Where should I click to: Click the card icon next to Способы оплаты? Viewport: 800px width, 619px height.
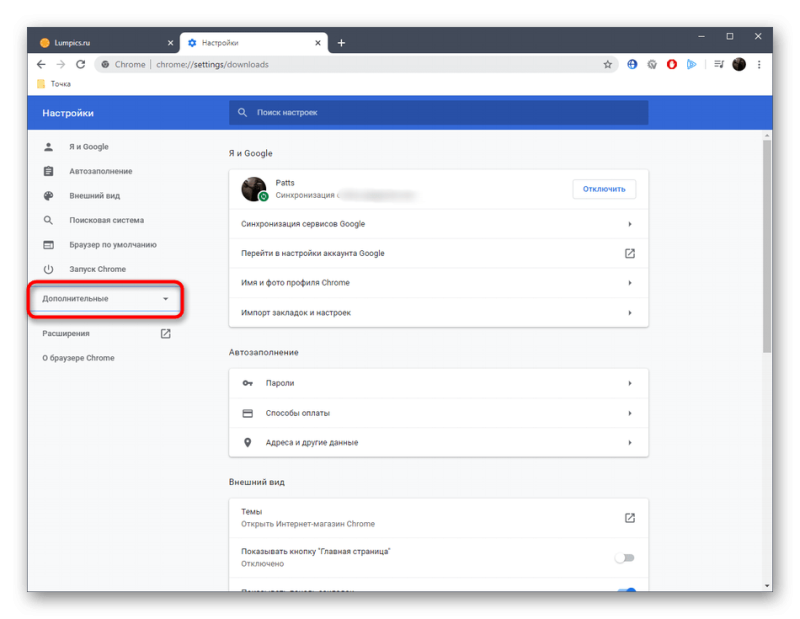click(x=247, y=413)
